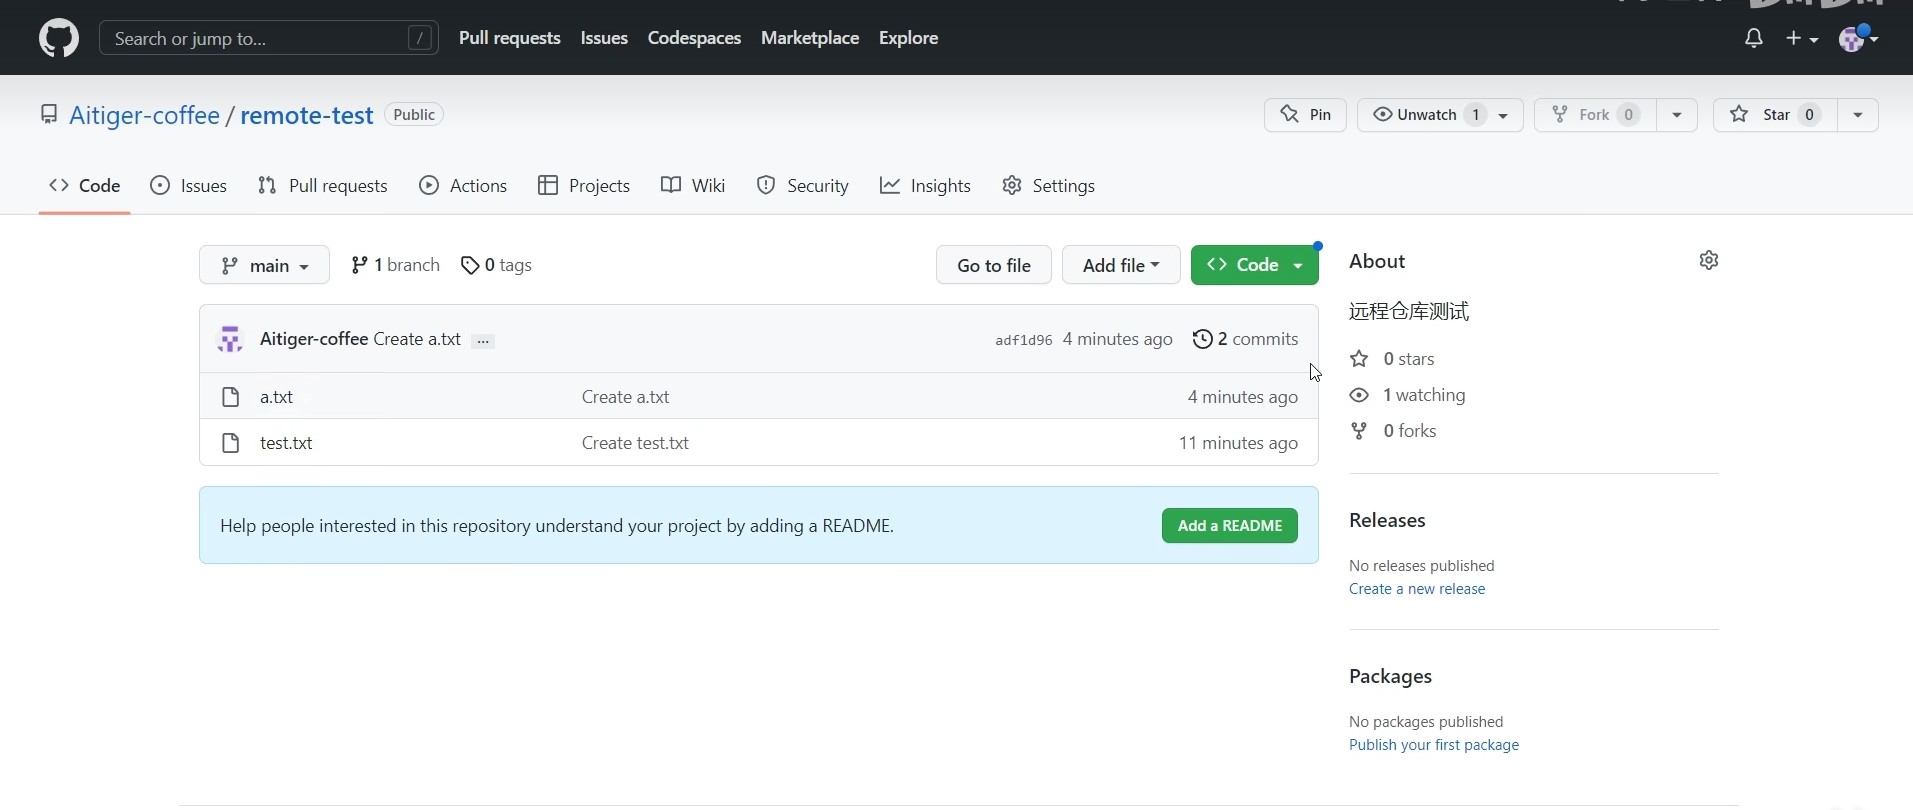The height and width of the screenshot is (810, 1913).
Task: Pin the repository to profile
Action: click(x=1305, y=115)
